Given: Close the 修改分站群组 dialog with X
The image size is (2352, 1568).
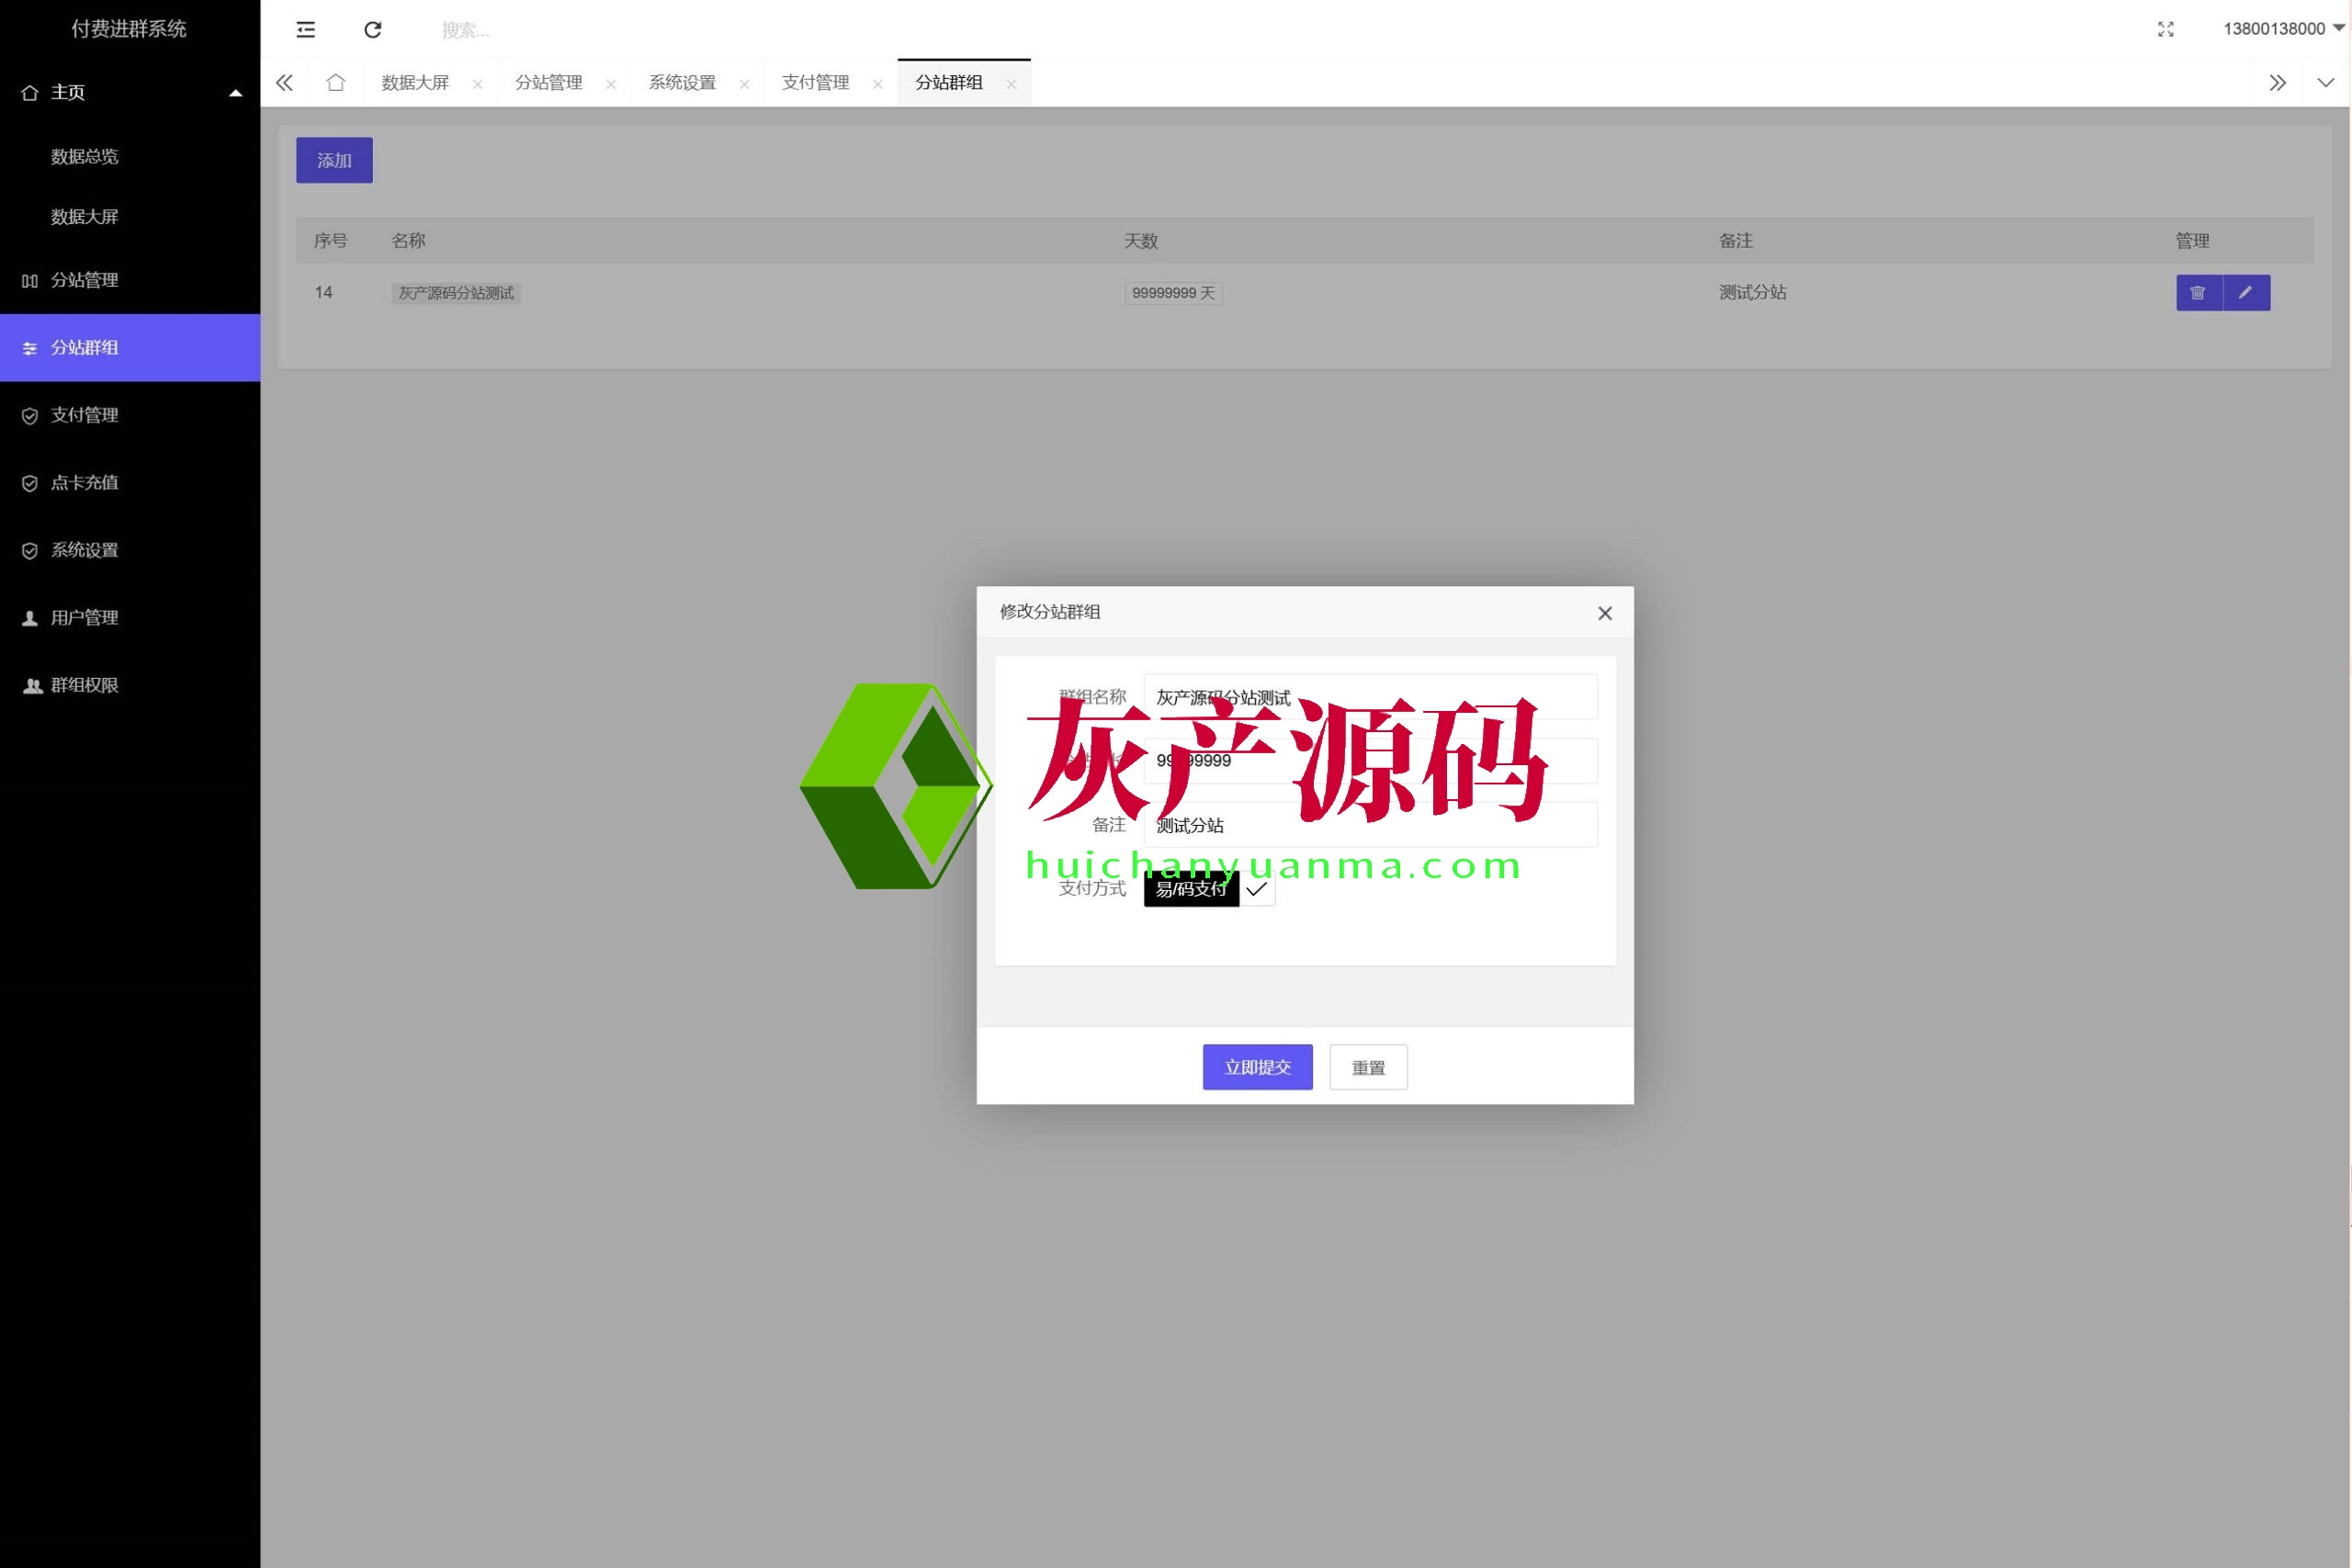Looking at the screenshot, I should 1605,613.
